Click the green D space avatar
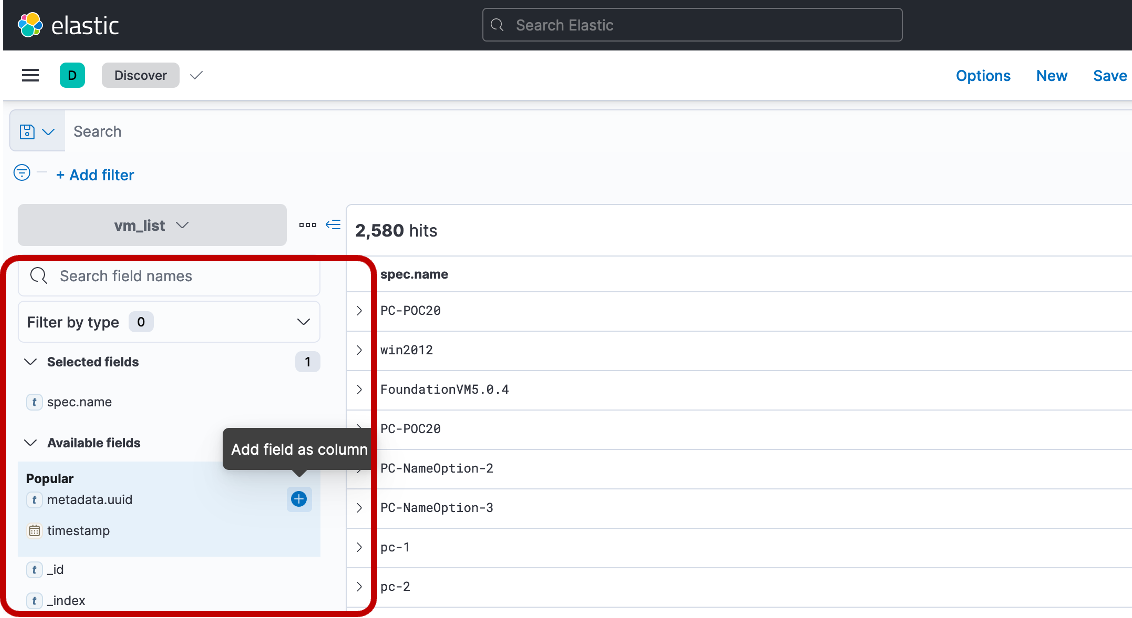Viewport: 1132px width, 618px height. coord(72,75)
